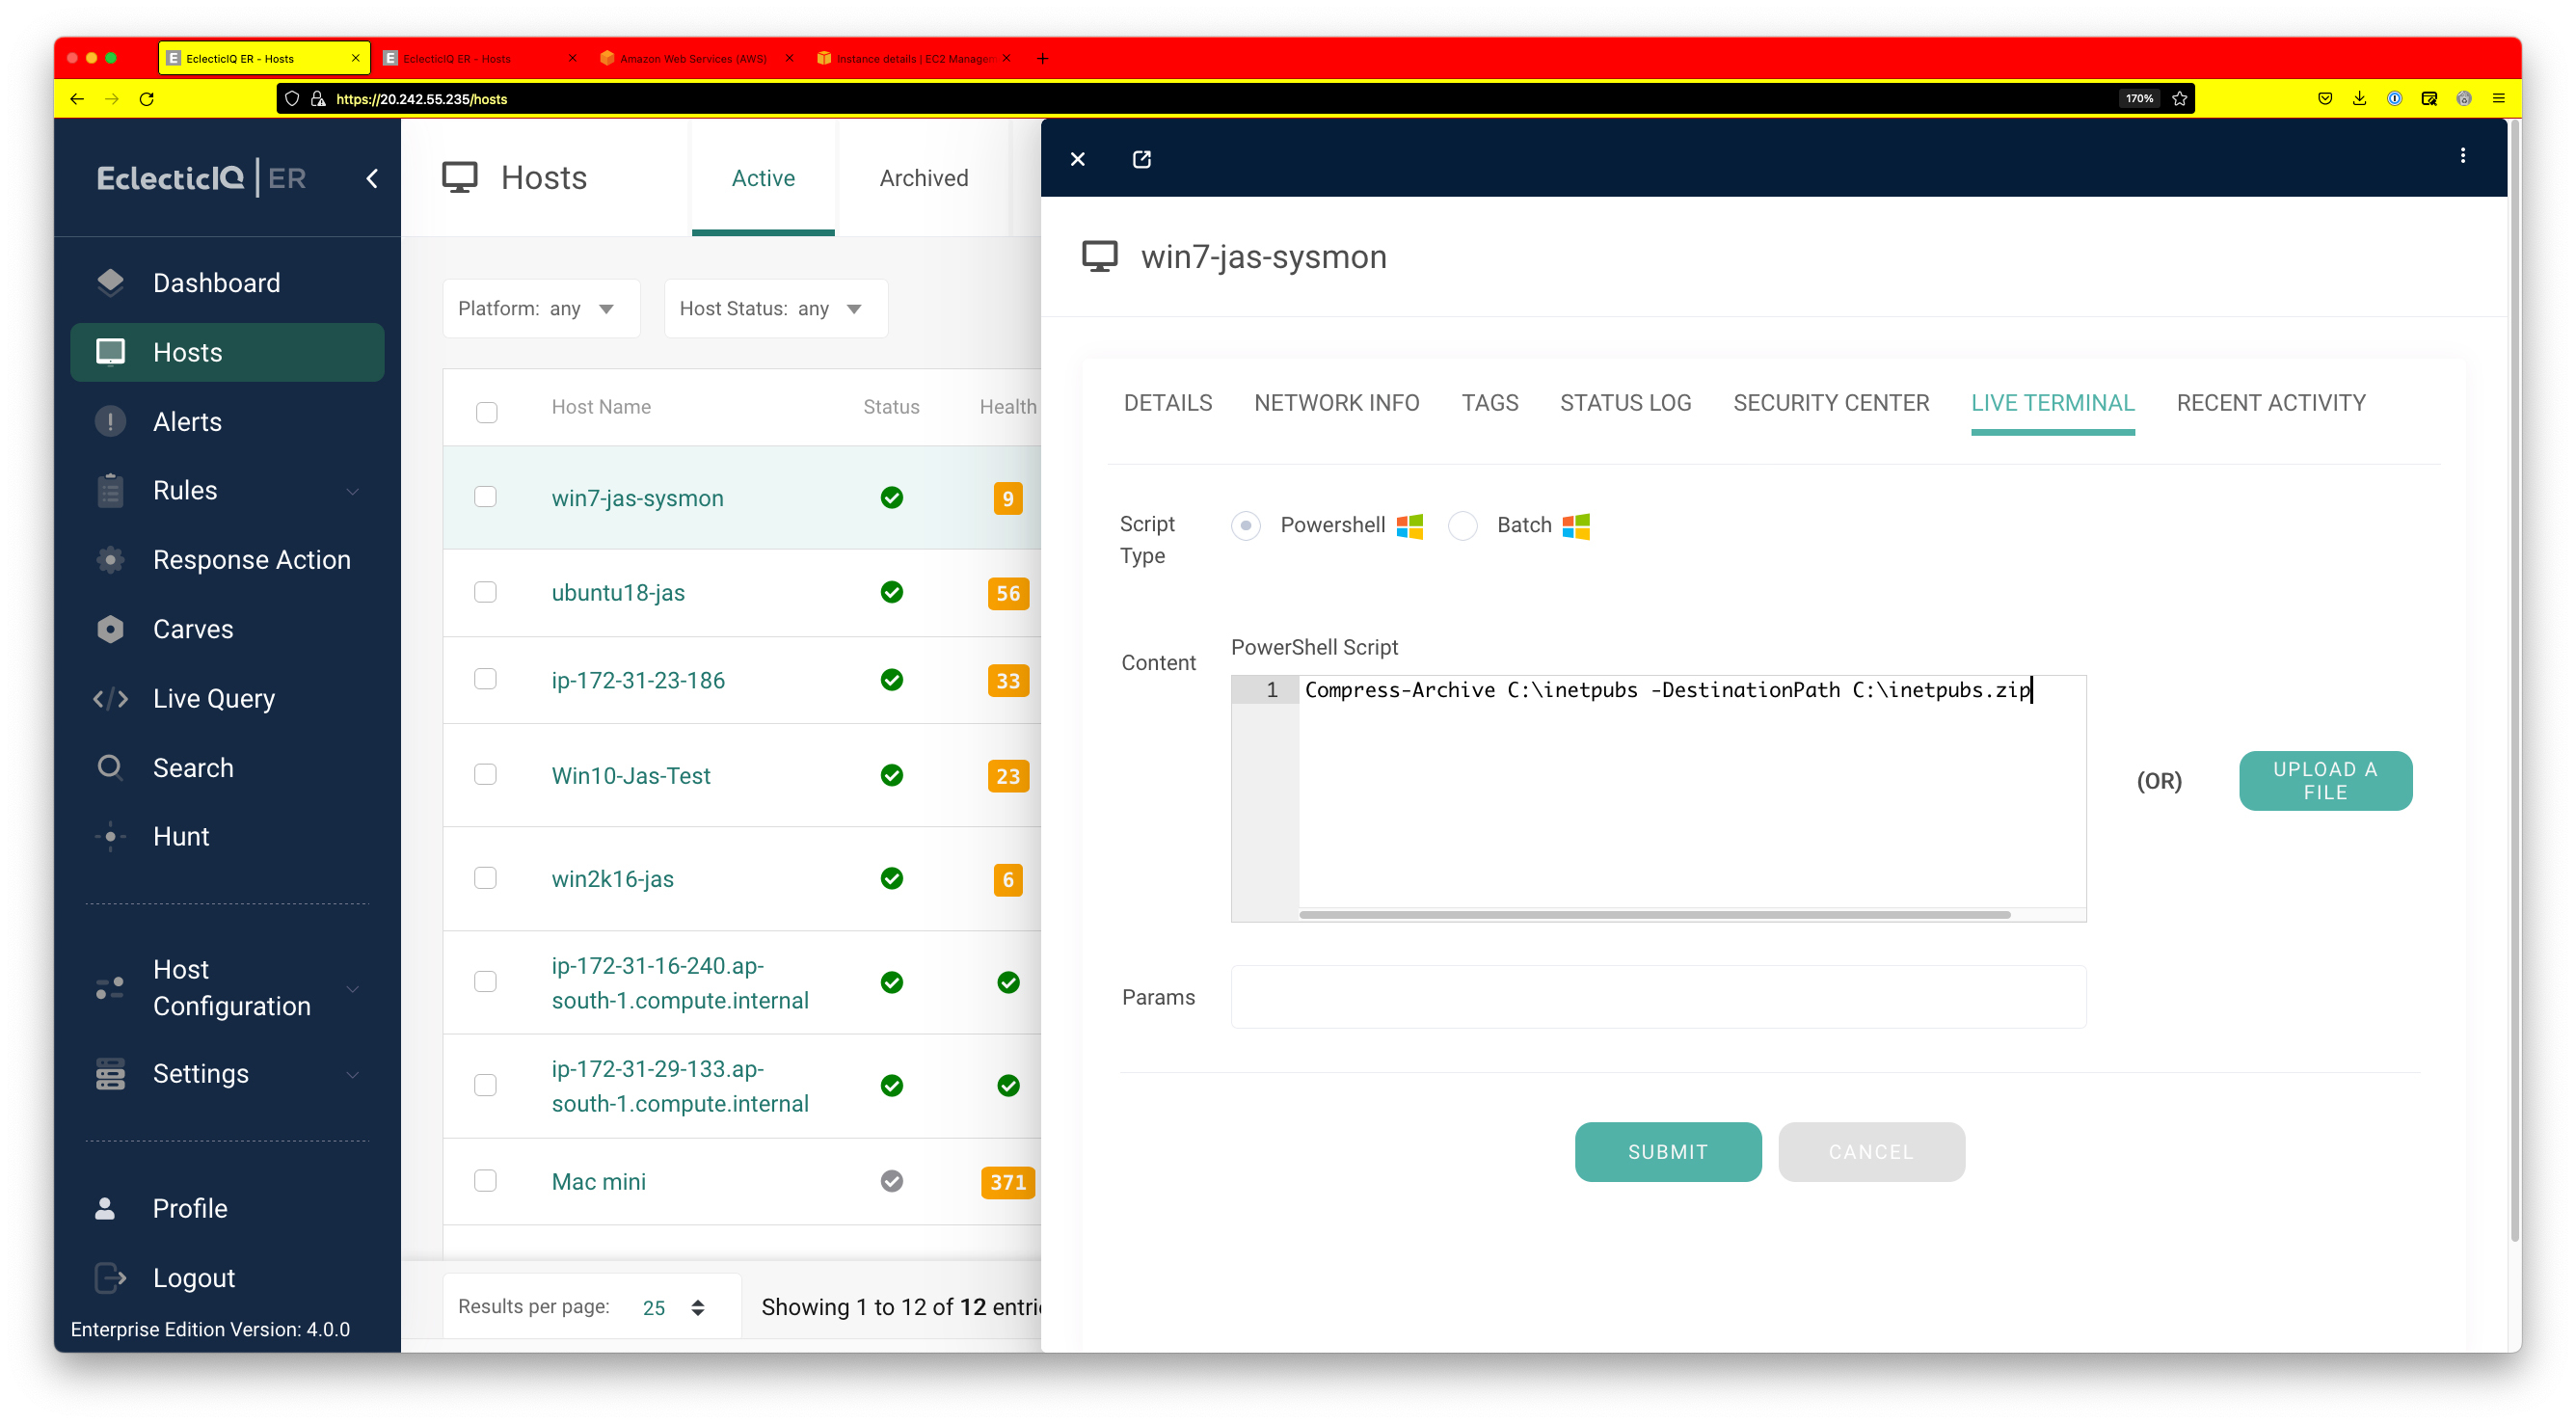
Task: Open the RECENT ACTIVITY tab
Action: tap(2270, 402)
